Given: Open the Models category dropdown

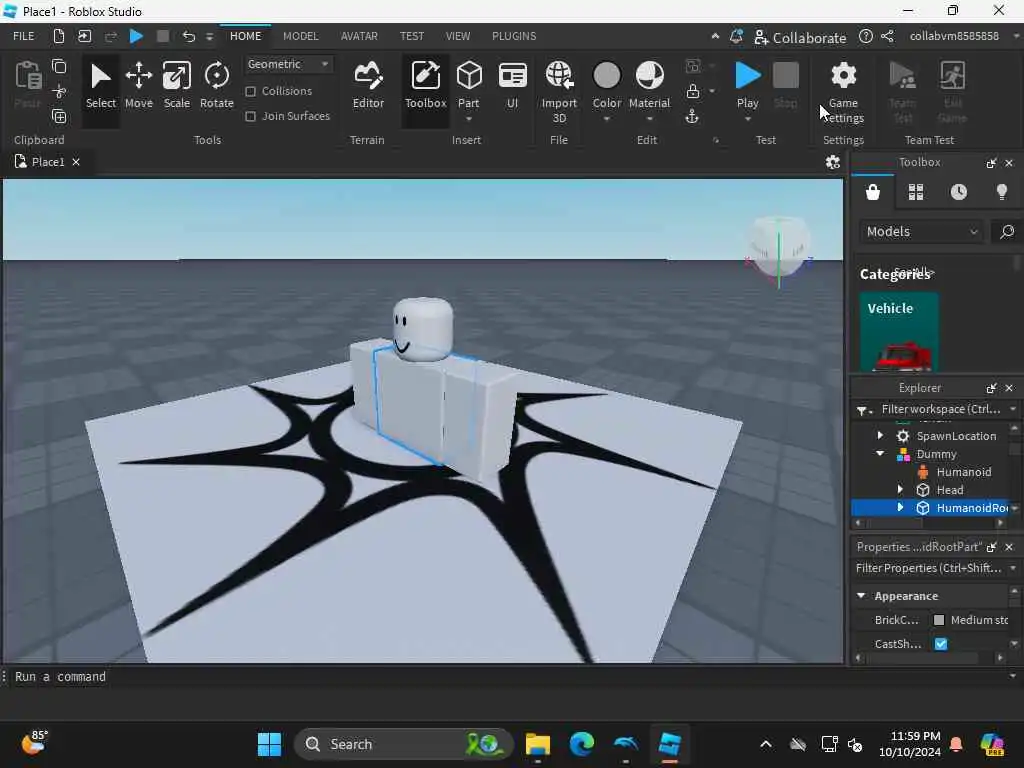Looking at the screenshot, I should pos(921,232).
